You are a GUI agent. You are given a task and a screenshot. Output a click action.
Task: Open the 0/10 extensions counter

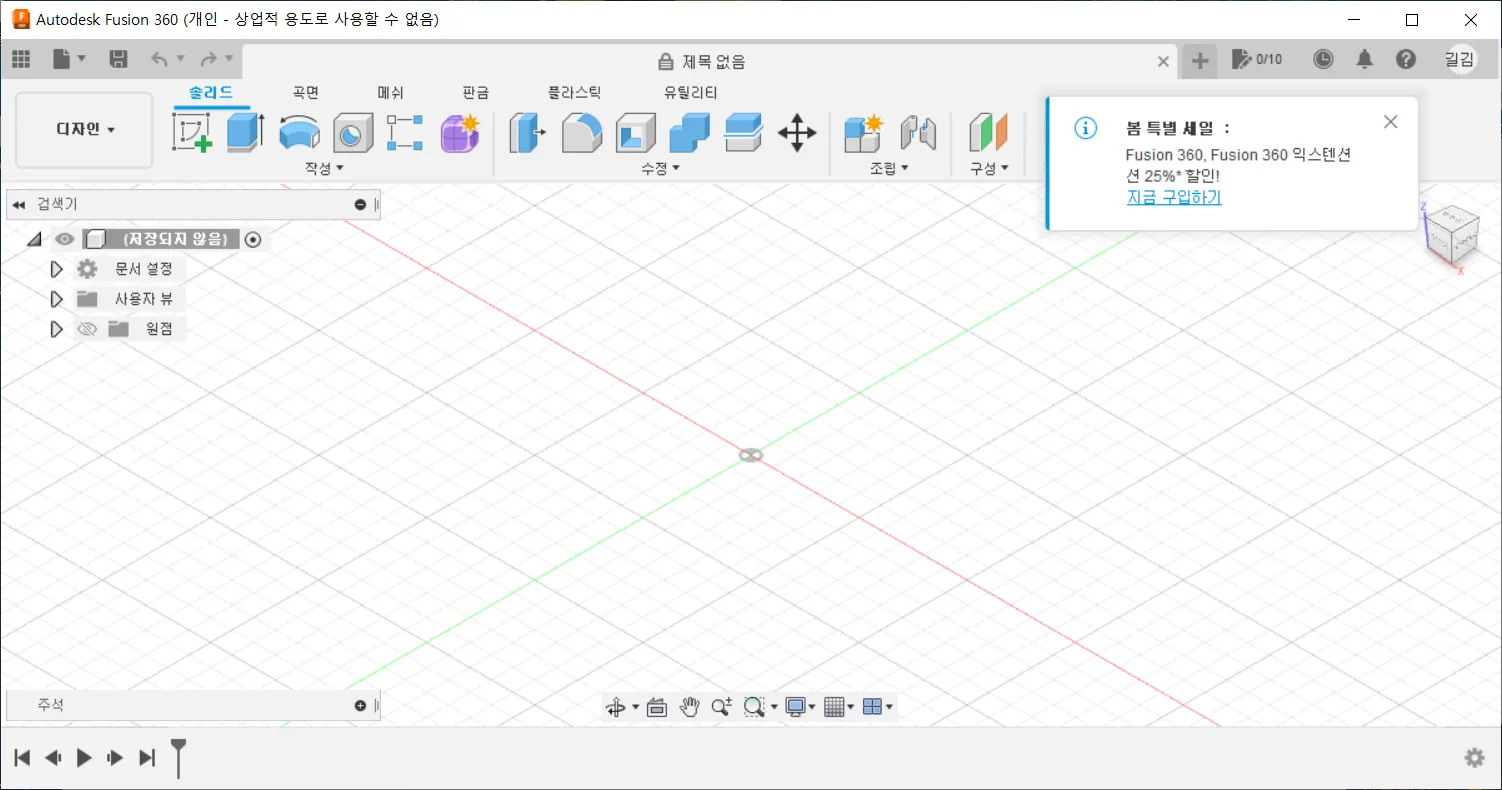click(1257, 59)
